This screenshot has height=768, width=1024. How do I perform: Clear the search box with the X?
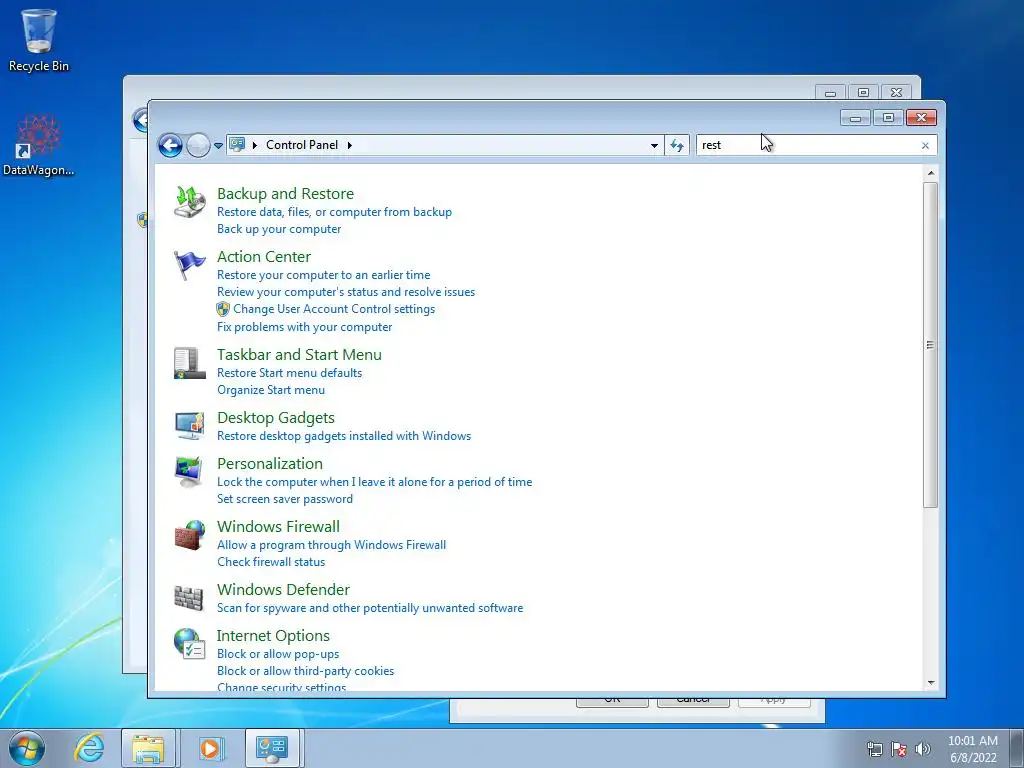tap(925, 146)
